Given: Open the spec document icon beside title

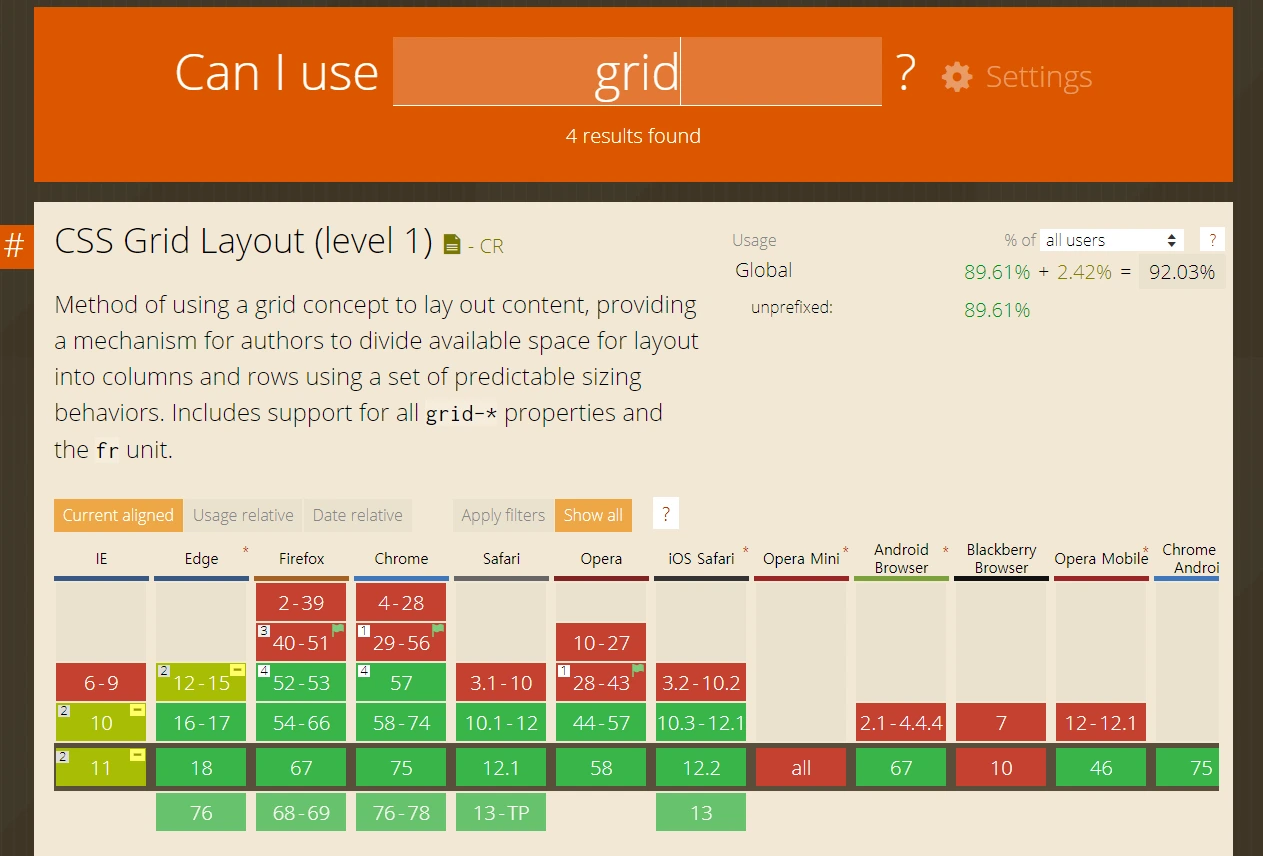Looking at the screenshot, I should tap(452, 244).
